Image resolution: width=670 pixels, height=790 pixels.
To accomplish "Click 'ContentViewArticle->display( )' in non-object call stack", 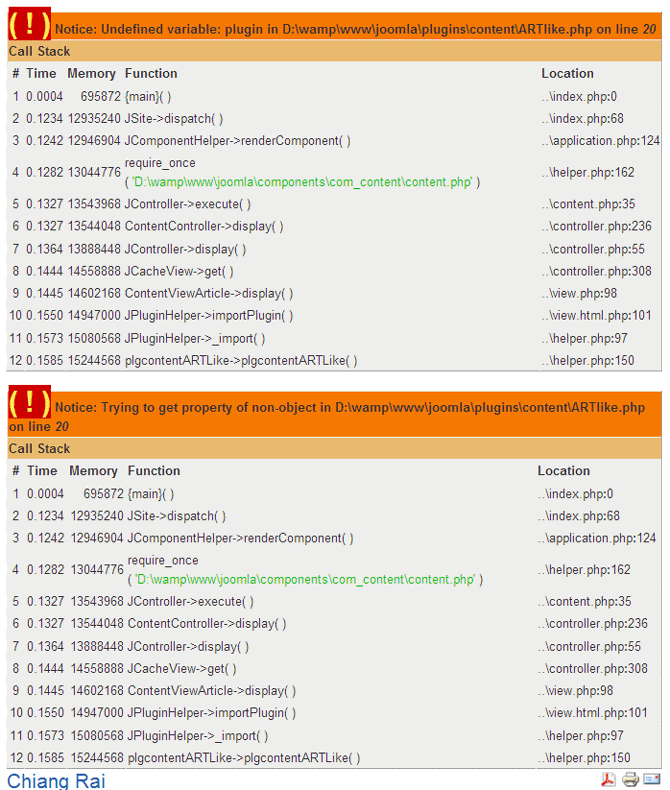I will pos(212,691).
